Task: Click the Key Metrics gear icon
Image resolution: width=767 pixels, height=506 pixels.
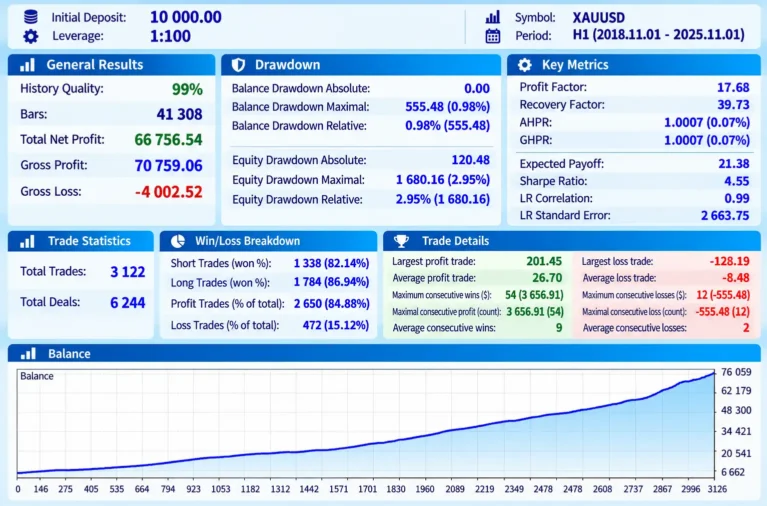Action: pos(524,65)
